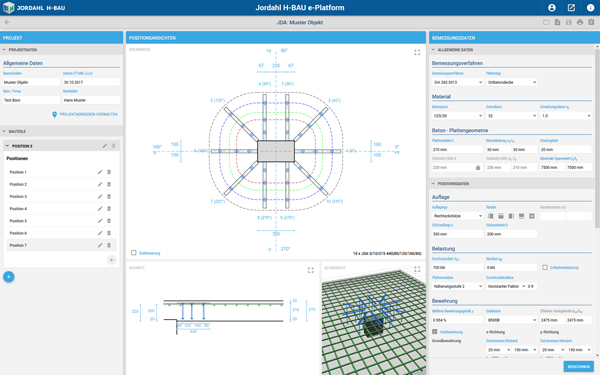Collapse the Allgemeine Daten section
Screen dimensions: 600x375
434,50
